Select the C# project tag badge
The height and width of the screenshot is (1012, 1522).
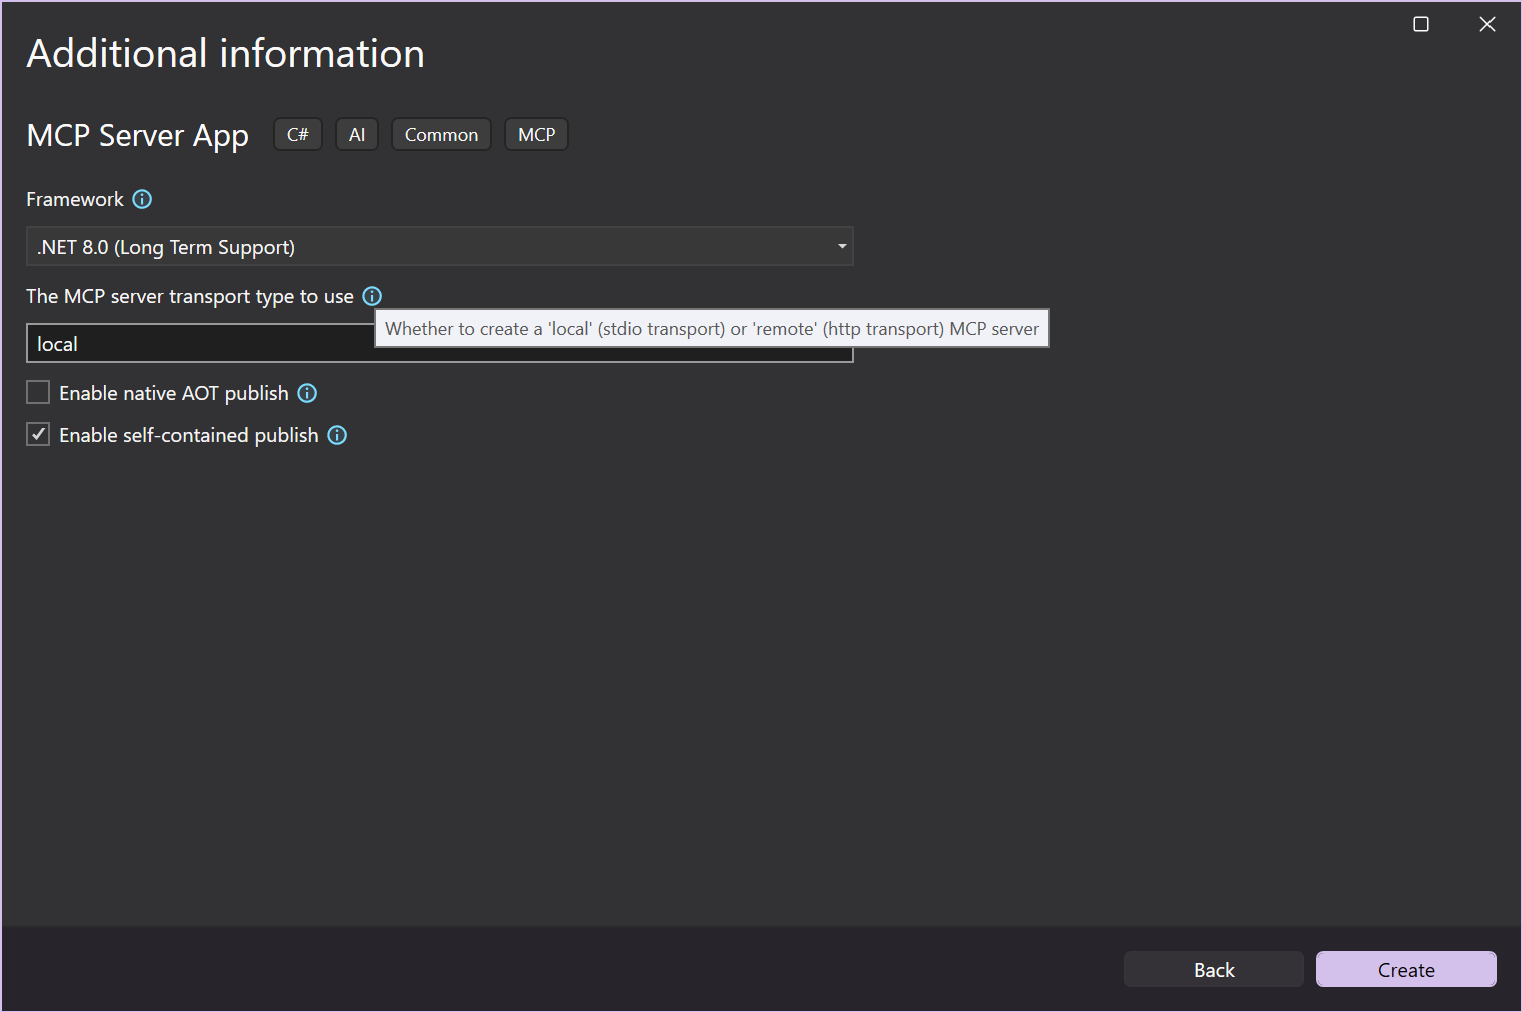tap(297, 134)
